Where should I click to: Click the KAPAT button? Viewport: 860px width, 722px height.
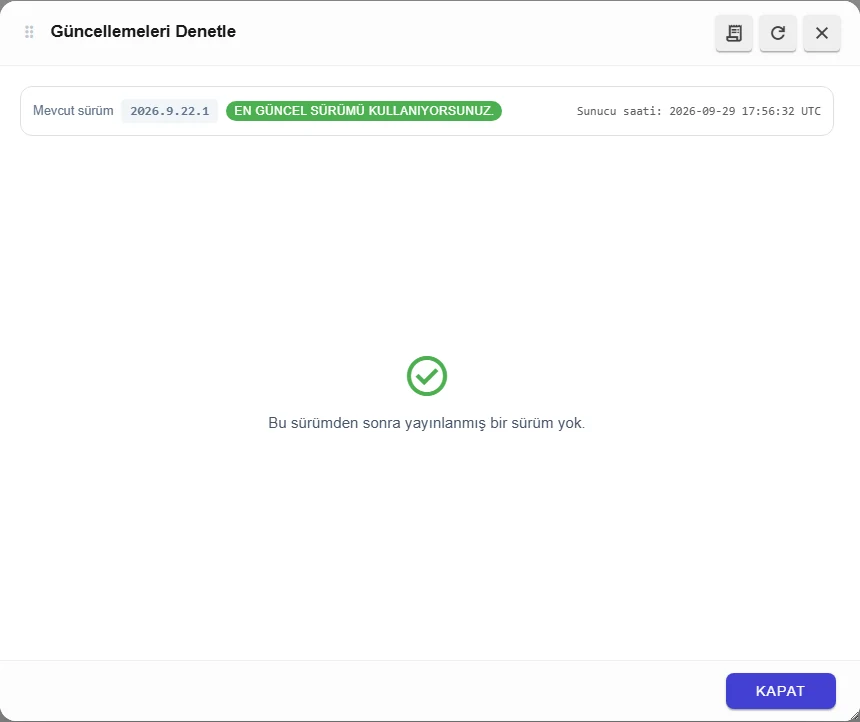780,691
